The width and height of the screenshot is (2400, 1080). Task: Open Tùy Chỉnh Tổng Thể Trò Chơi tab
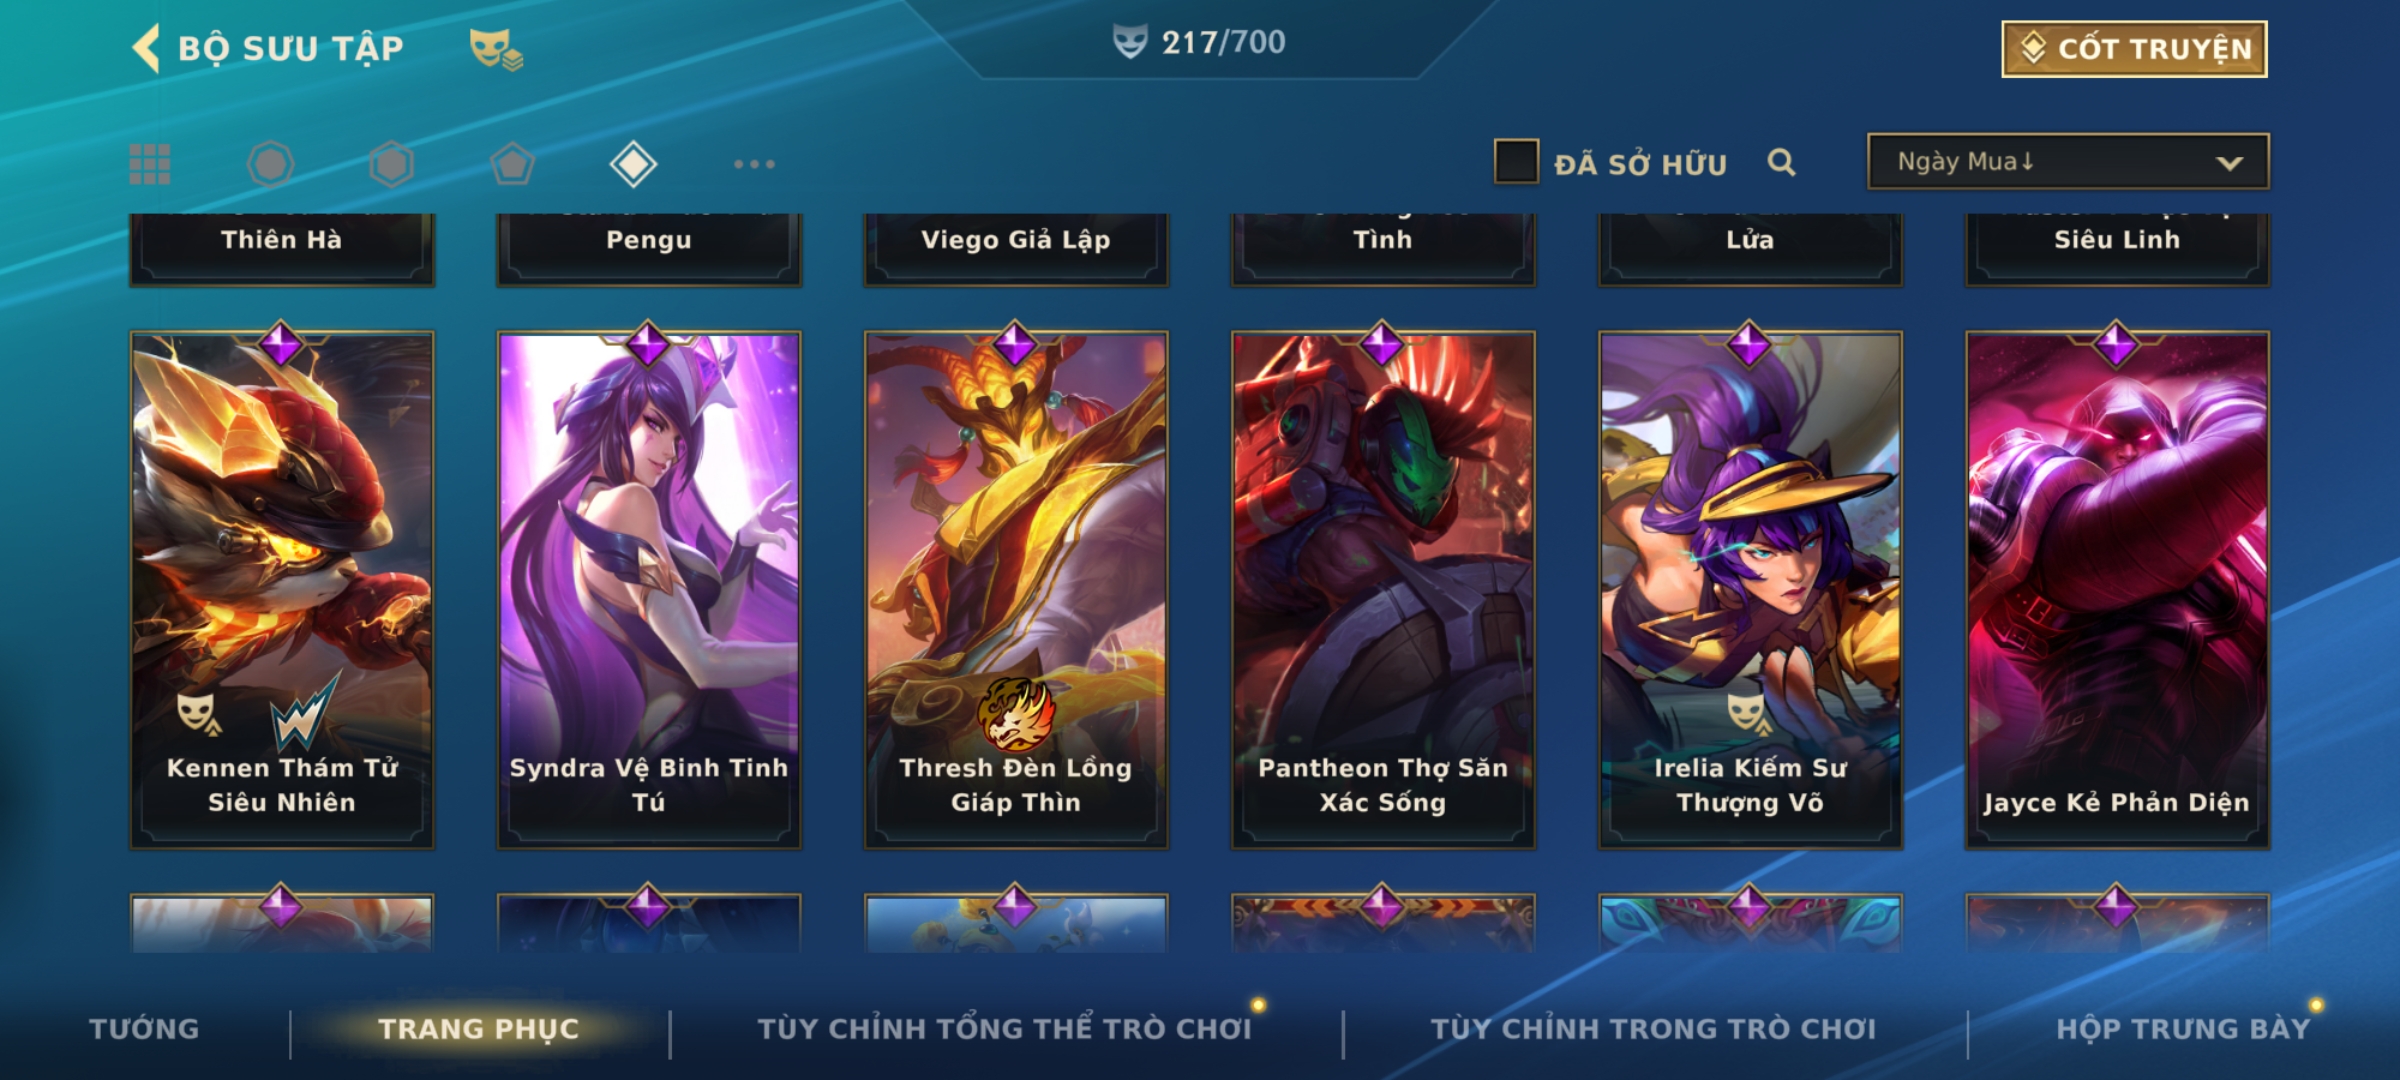tap(1004, 1028)
